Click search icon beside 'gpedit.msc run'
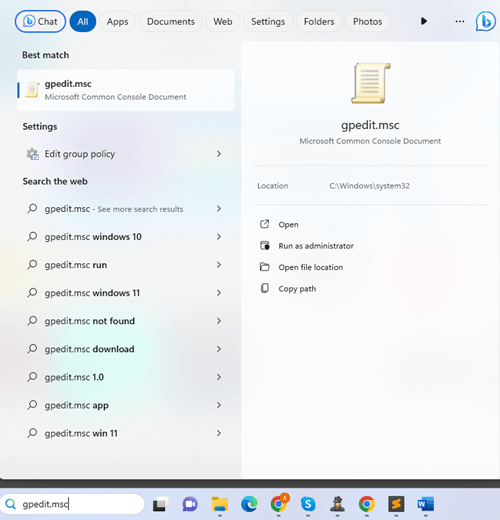The height and width of the screenshot is (520, 500). click(x=32, y=265)
